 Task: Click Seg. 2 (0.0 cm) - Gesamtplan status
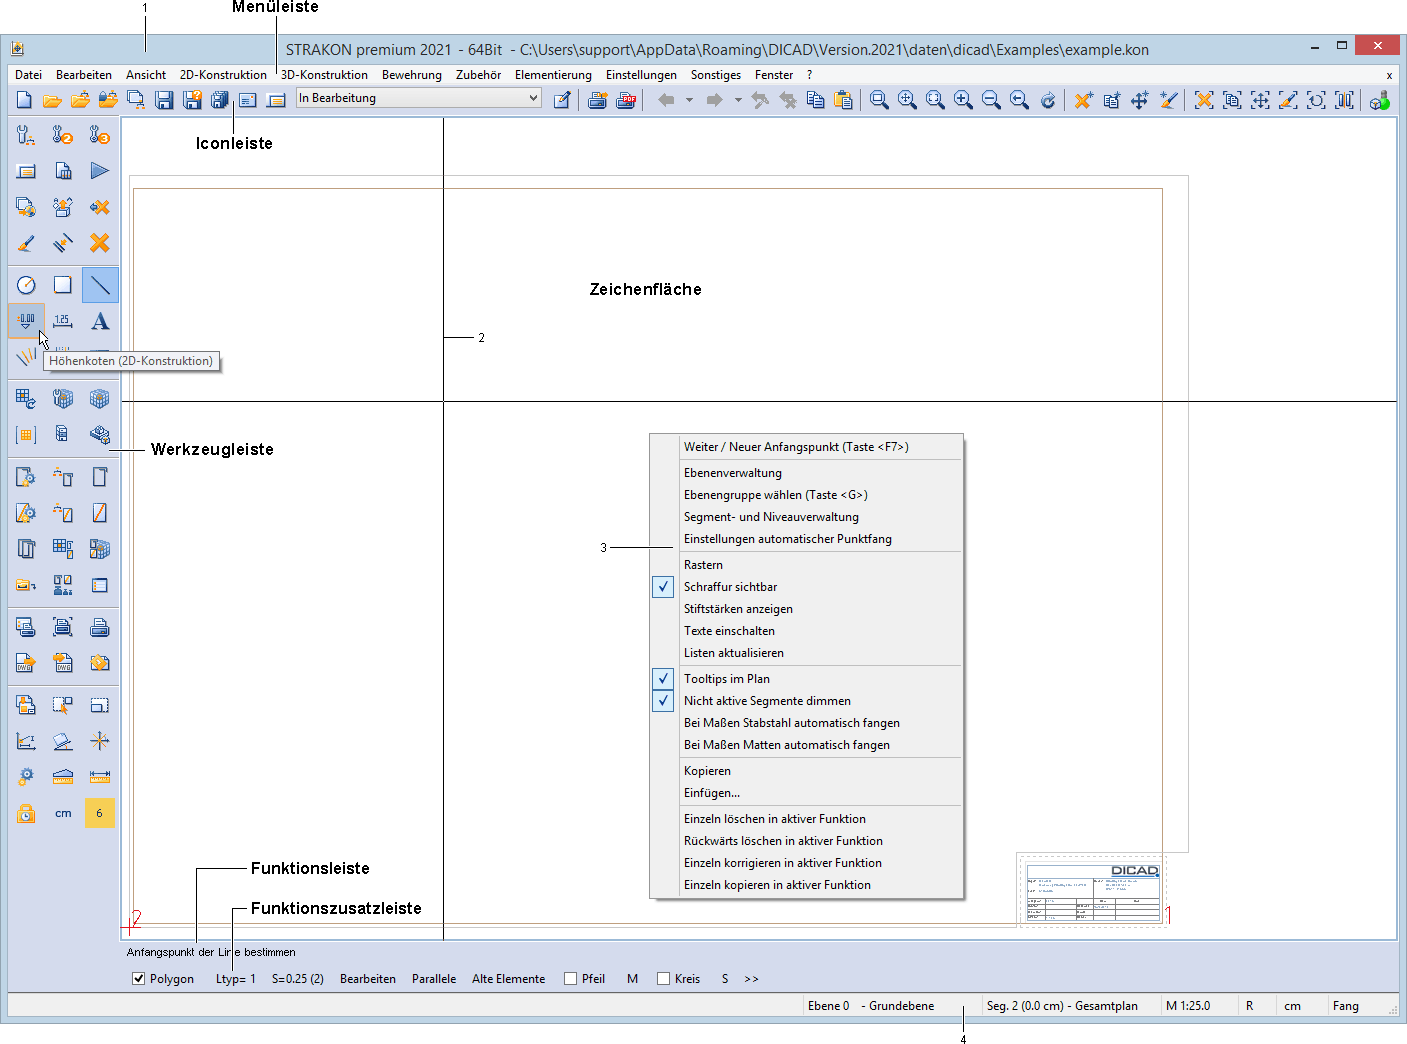[1070, 1006]
